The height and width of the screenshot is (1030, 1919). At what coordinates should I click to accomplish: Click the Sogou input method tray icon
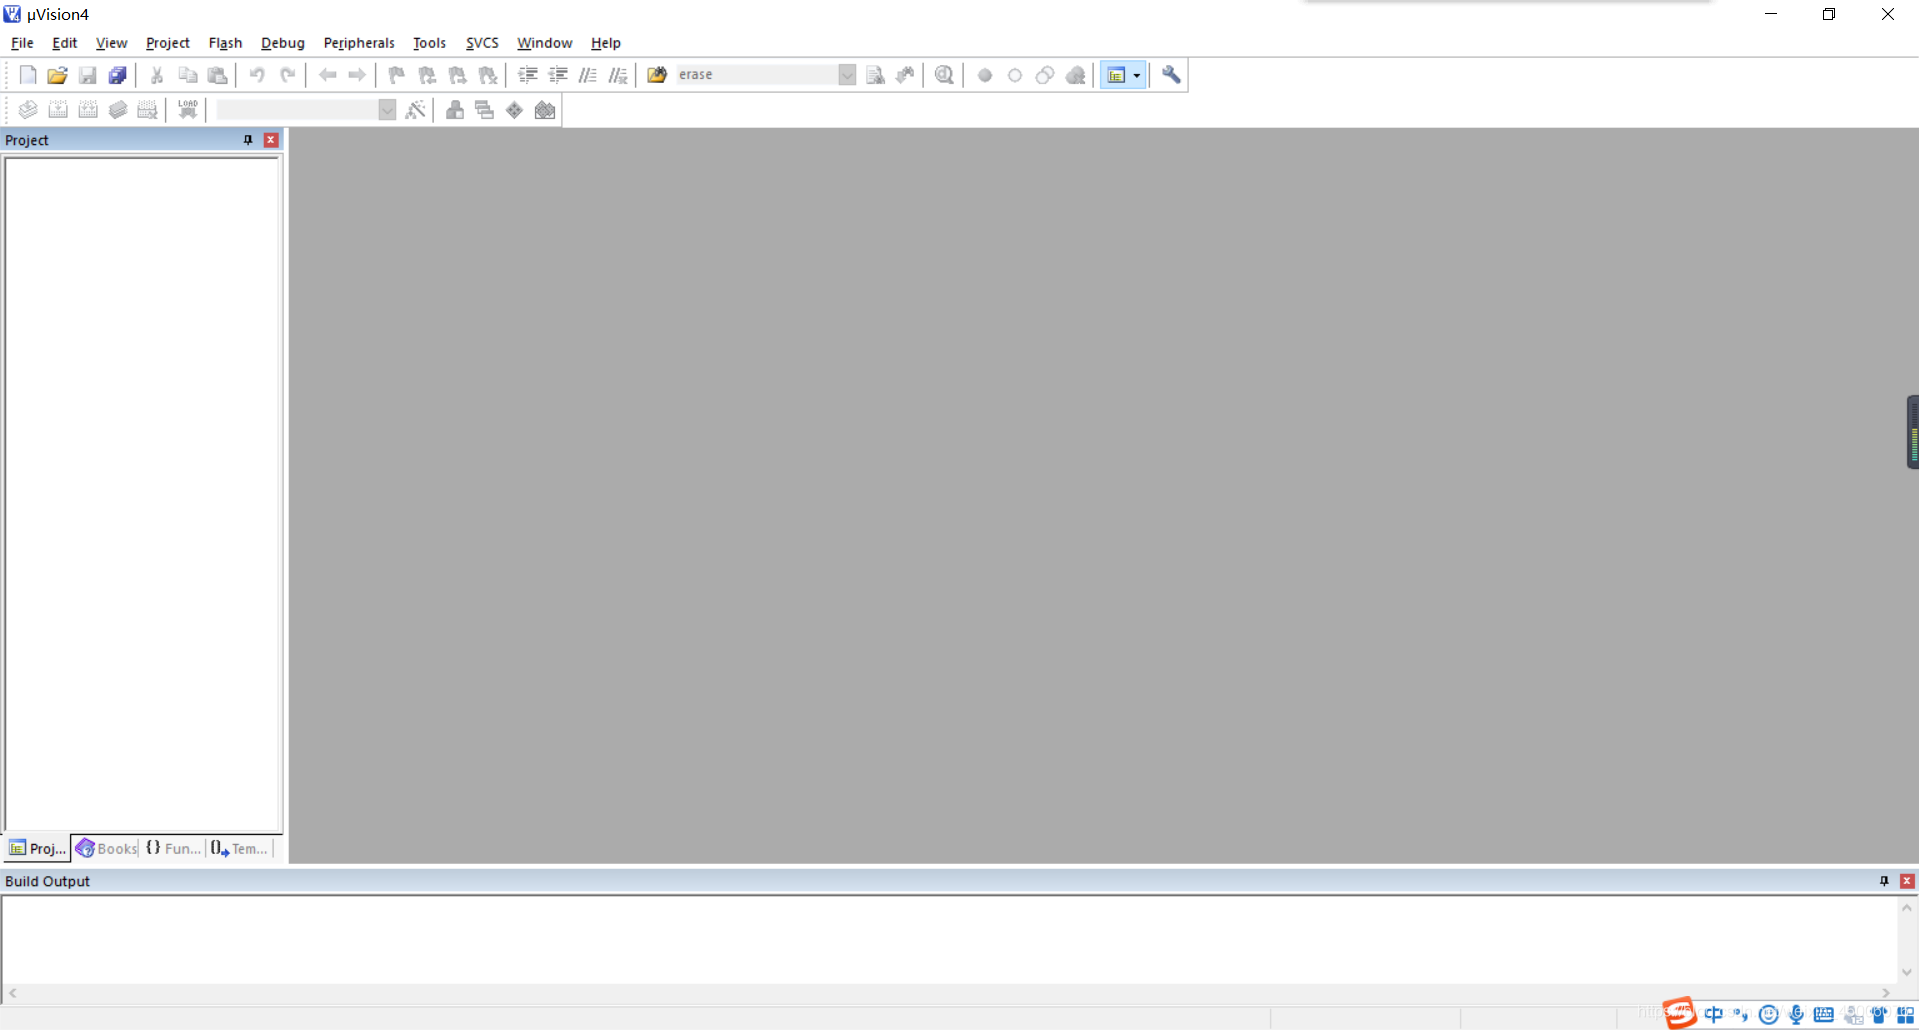point(1681,1013)
